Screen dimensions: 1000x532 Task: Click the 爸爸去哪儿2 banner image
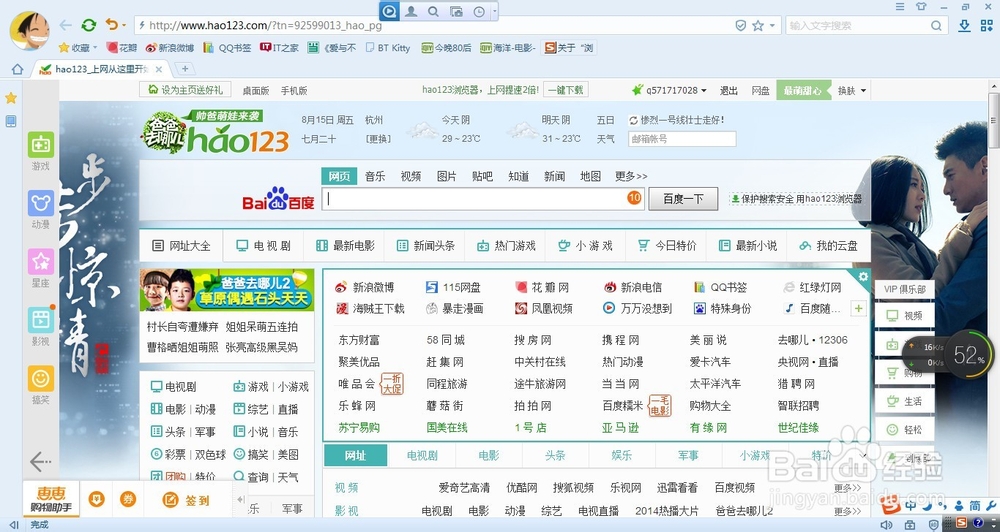[227, 290]
